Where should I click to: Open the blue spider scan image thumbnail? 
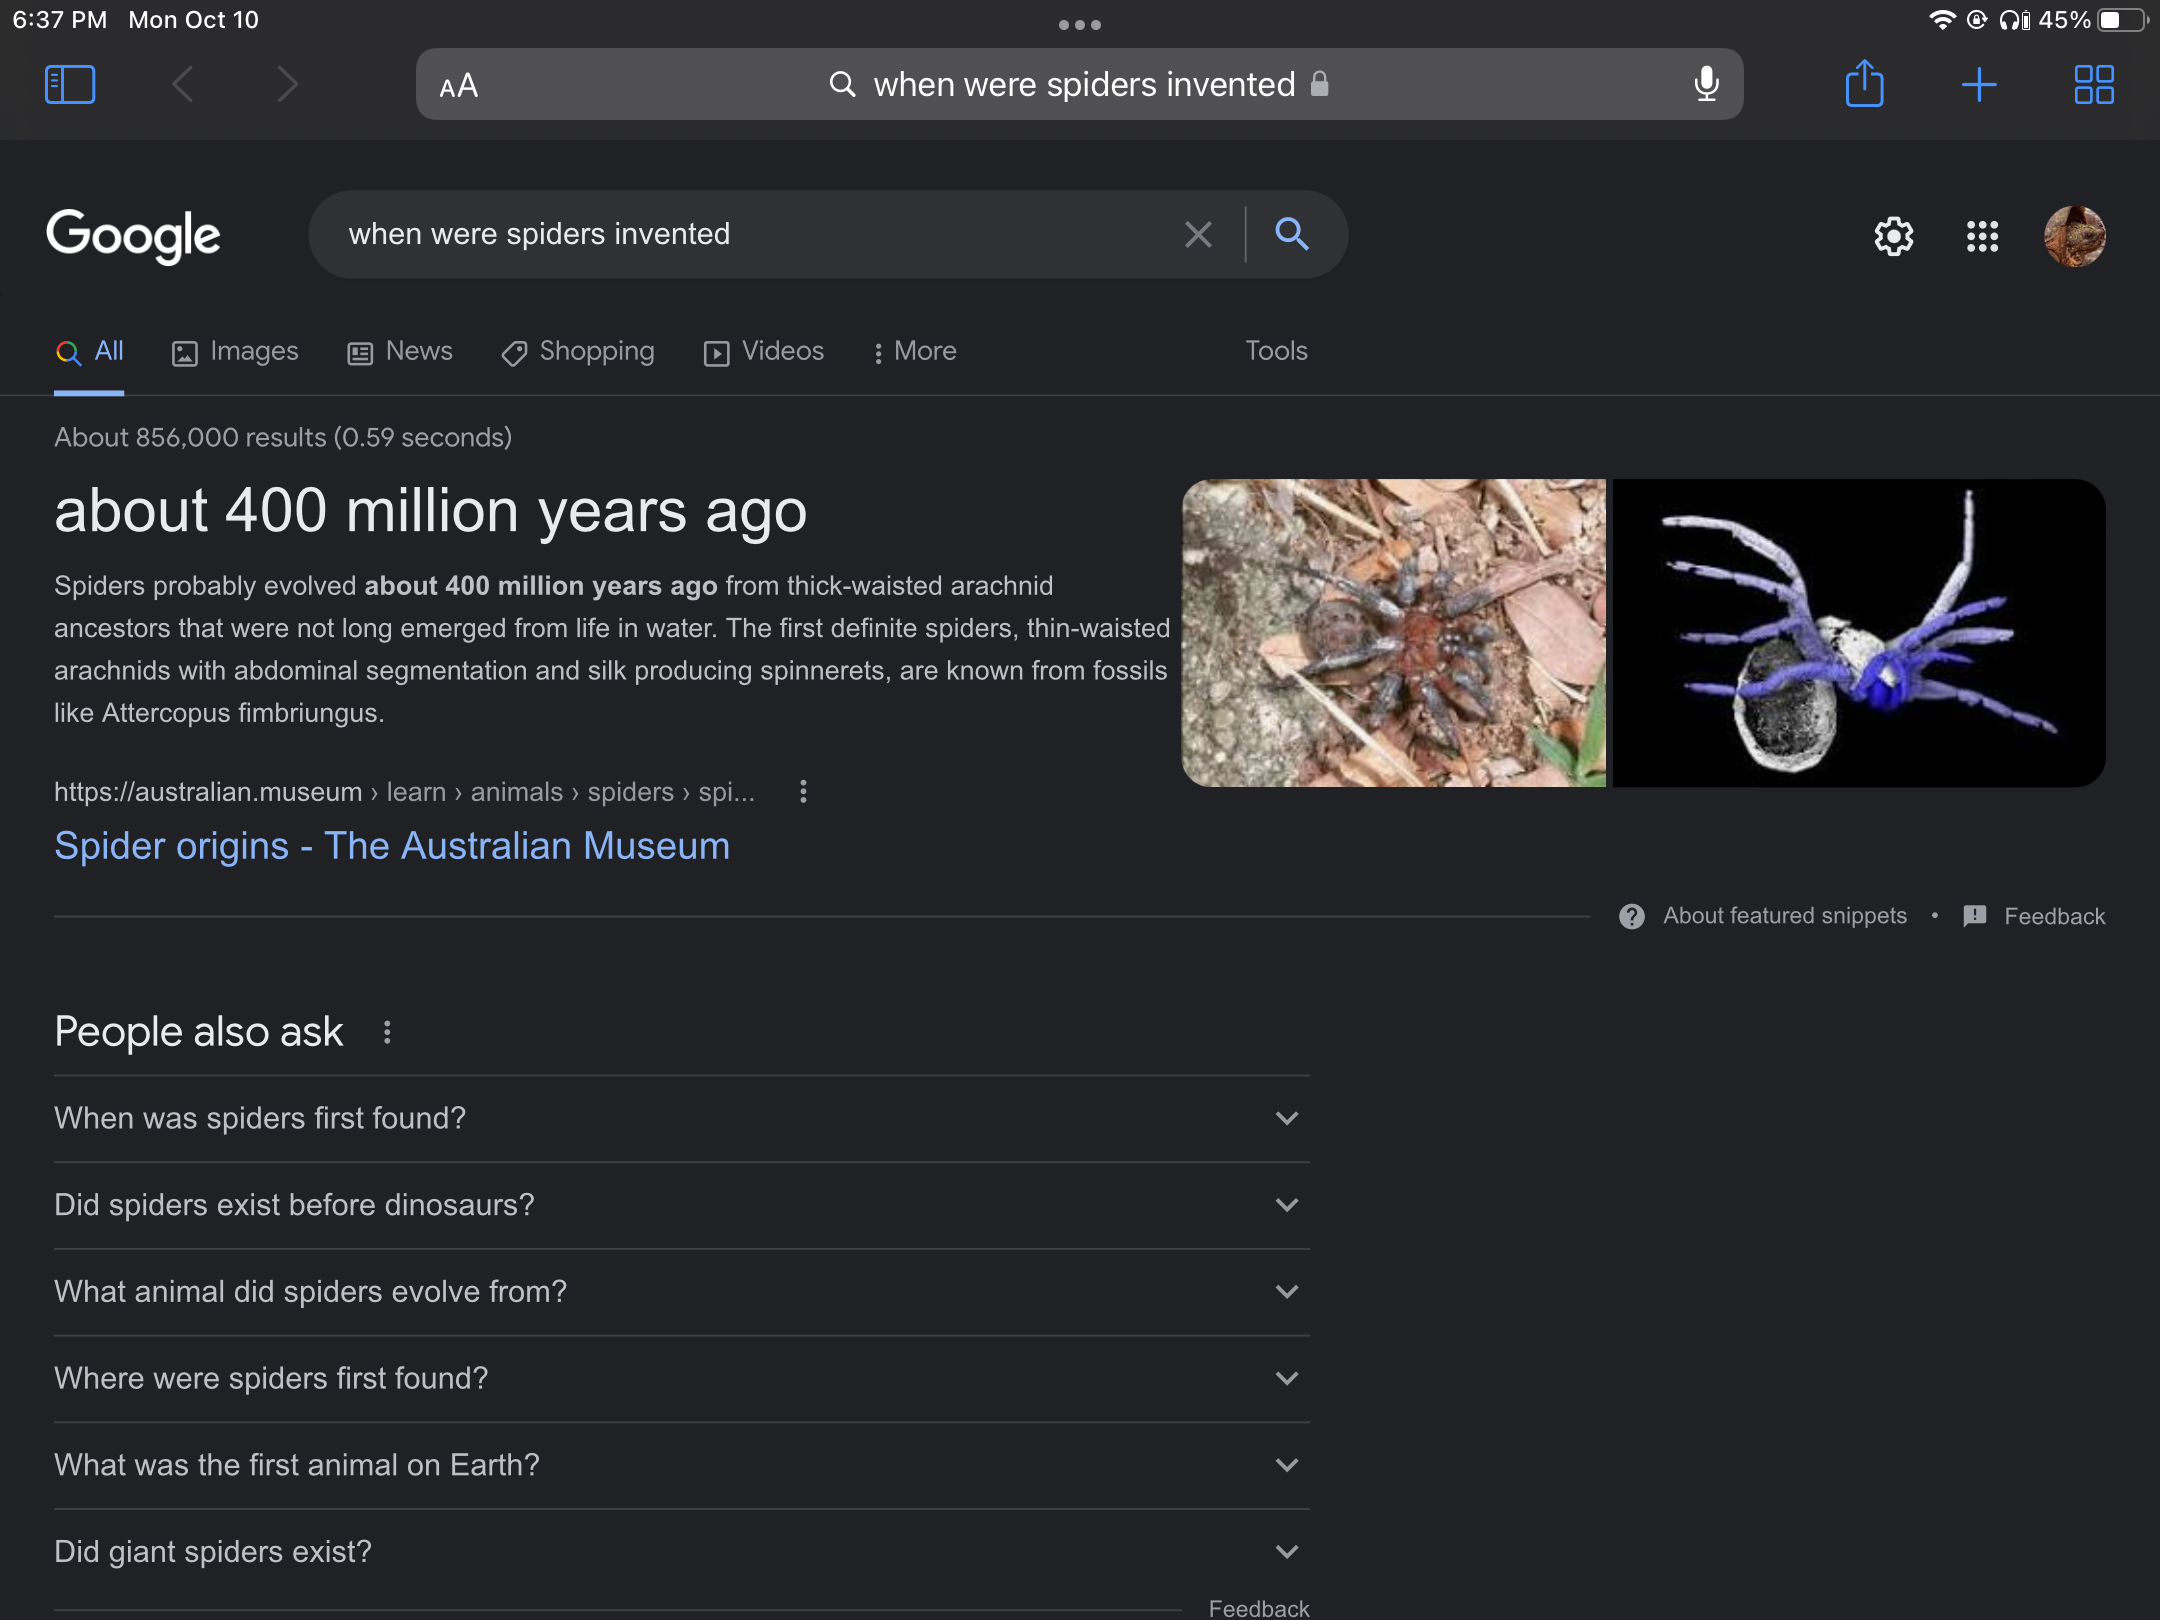pyautogui.click(x=1859, y=633)
